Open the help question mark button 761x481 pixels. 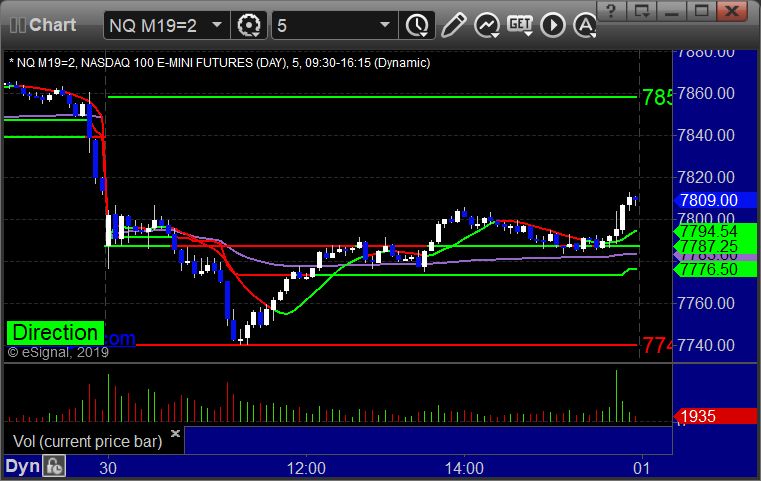click(x=612, y=11)
